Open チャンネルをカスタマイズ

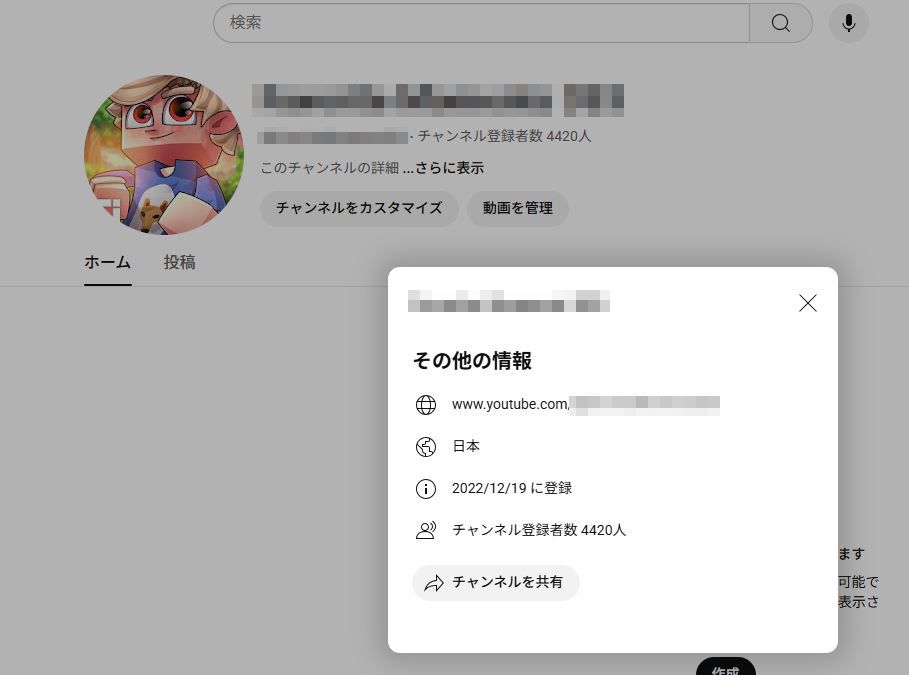[x=359, y=208]
